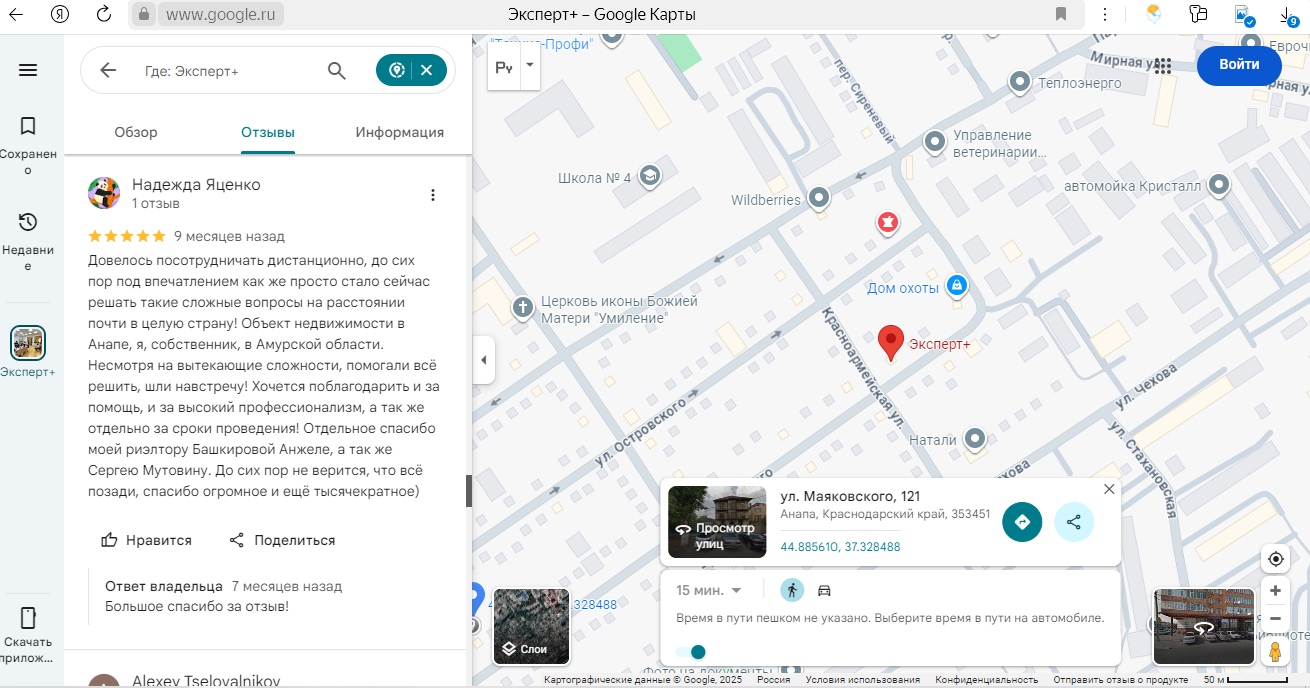The width and height of the screenshot is (1310, 688).
Task: Open the Недавние (Recent) history icon
Action: pos(28,222)
